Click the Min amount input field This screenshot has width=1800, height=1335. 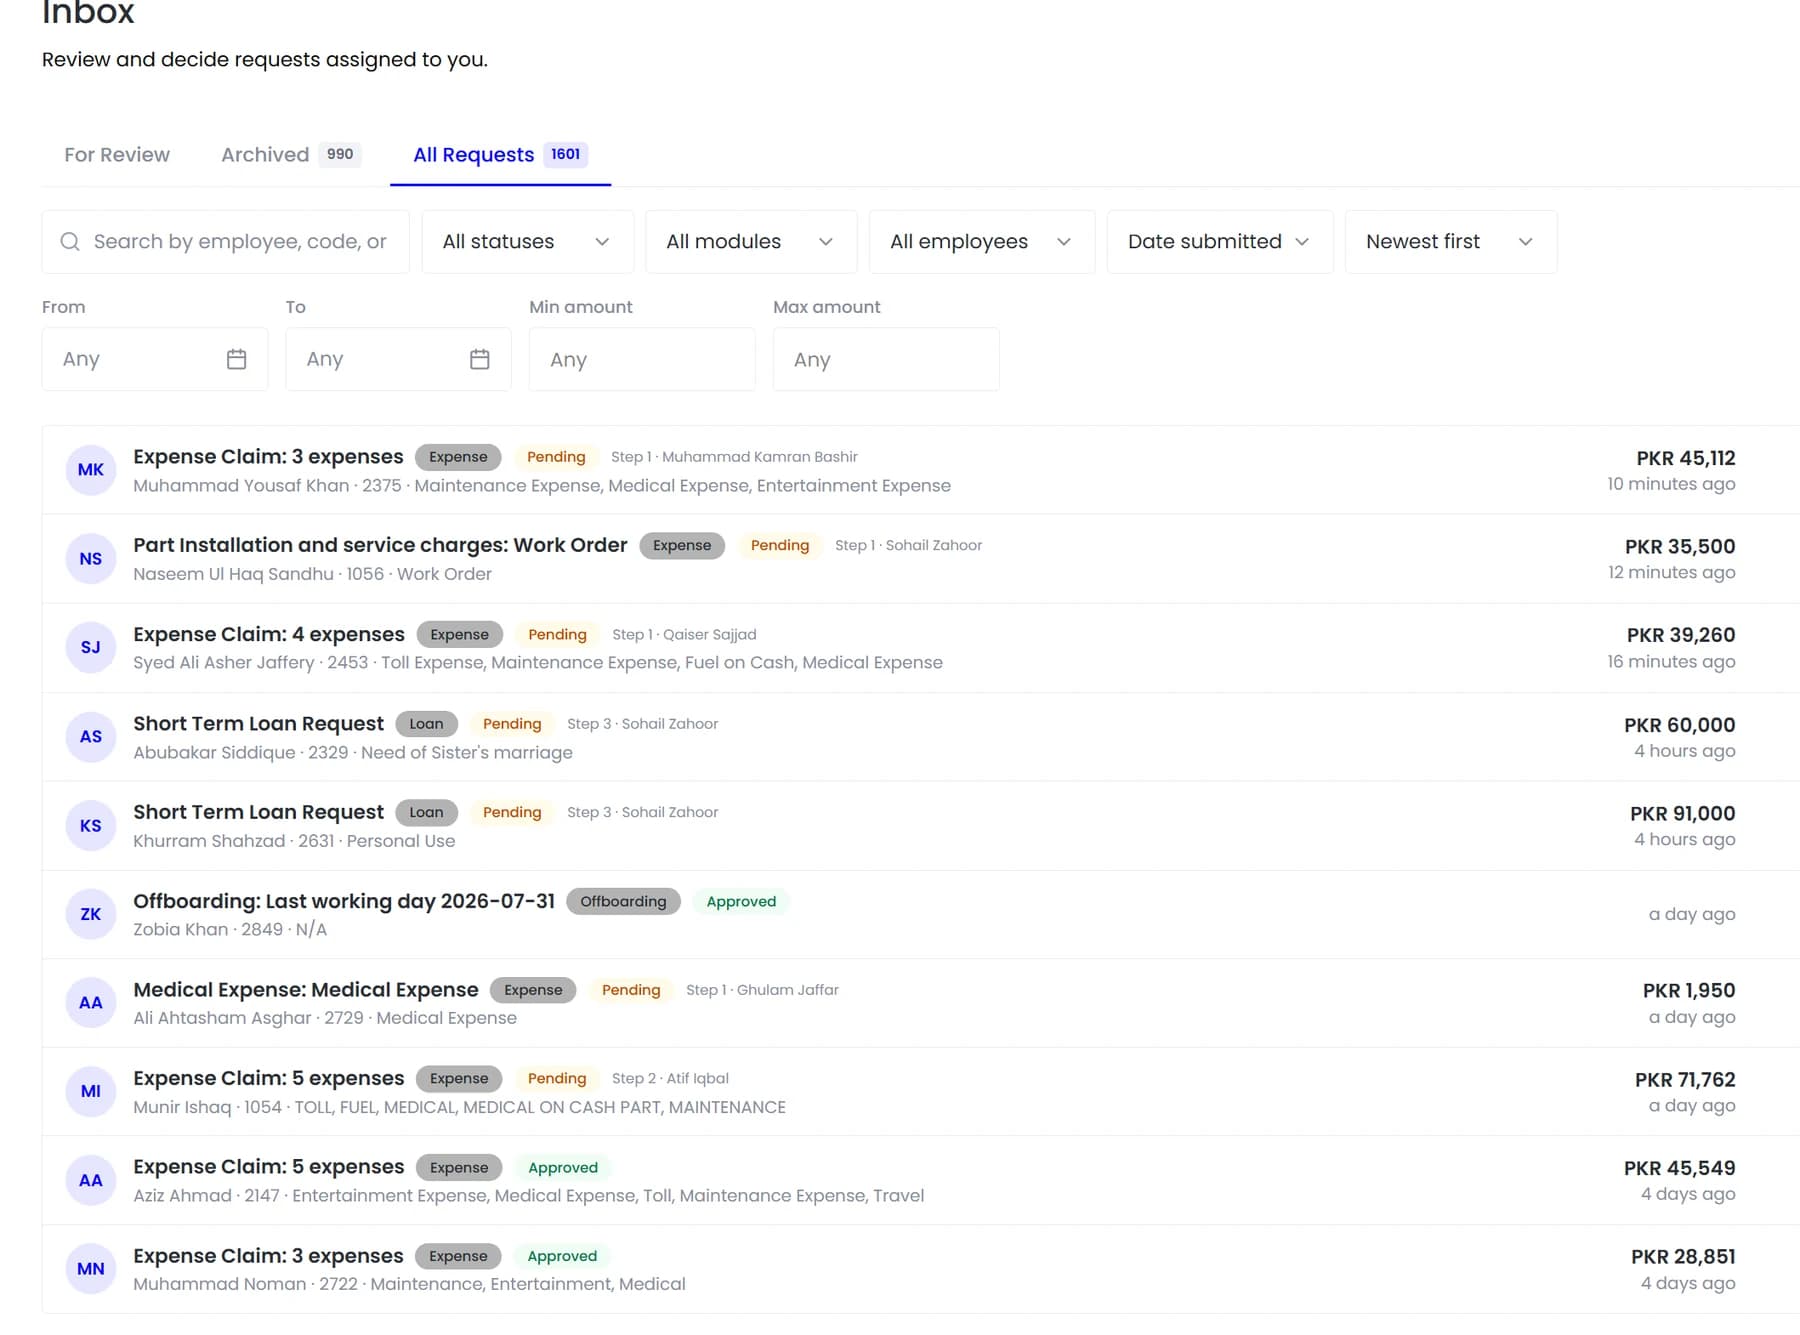tap(642, 359)
